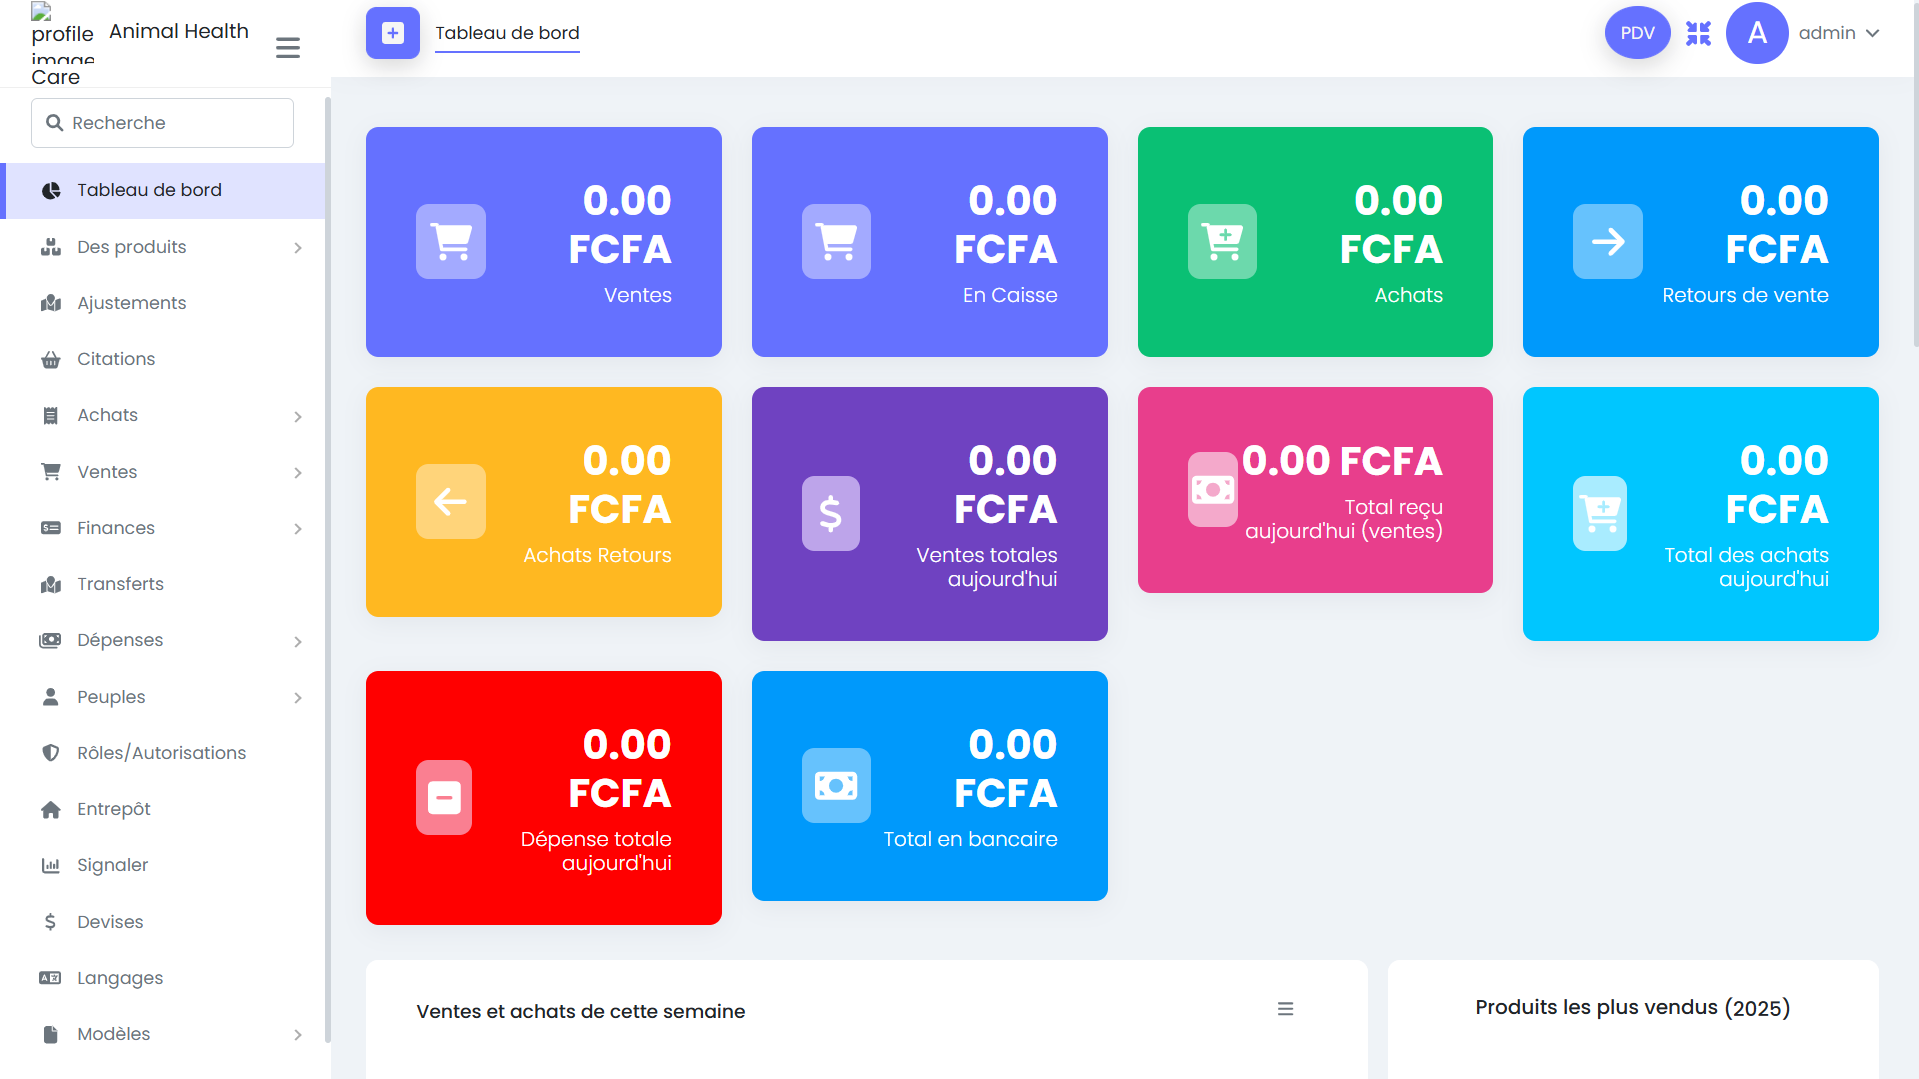The image size is (1919, 1079).
Task: Open the Devises currency icon
Action: 51,921
